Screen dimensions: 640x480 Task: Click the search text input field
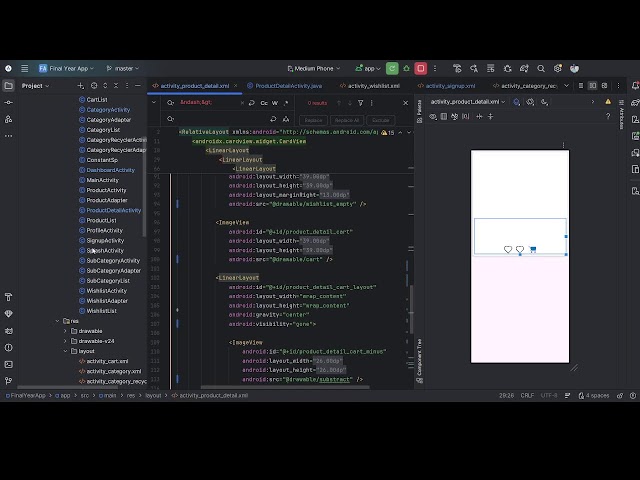[x=209, y=102]
